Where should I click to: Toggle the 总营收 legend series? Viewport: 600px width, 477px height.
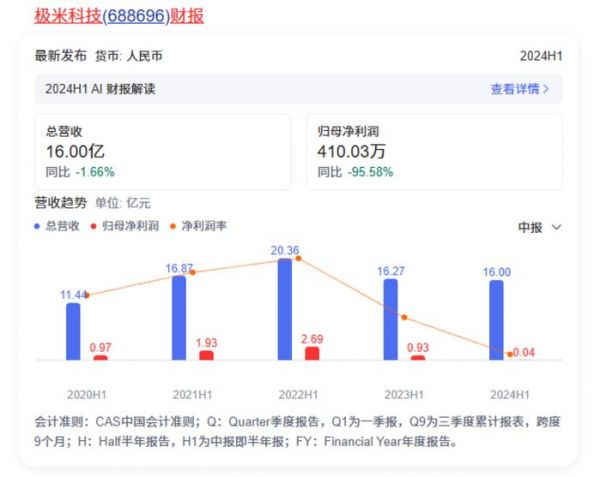pos(57,226)
